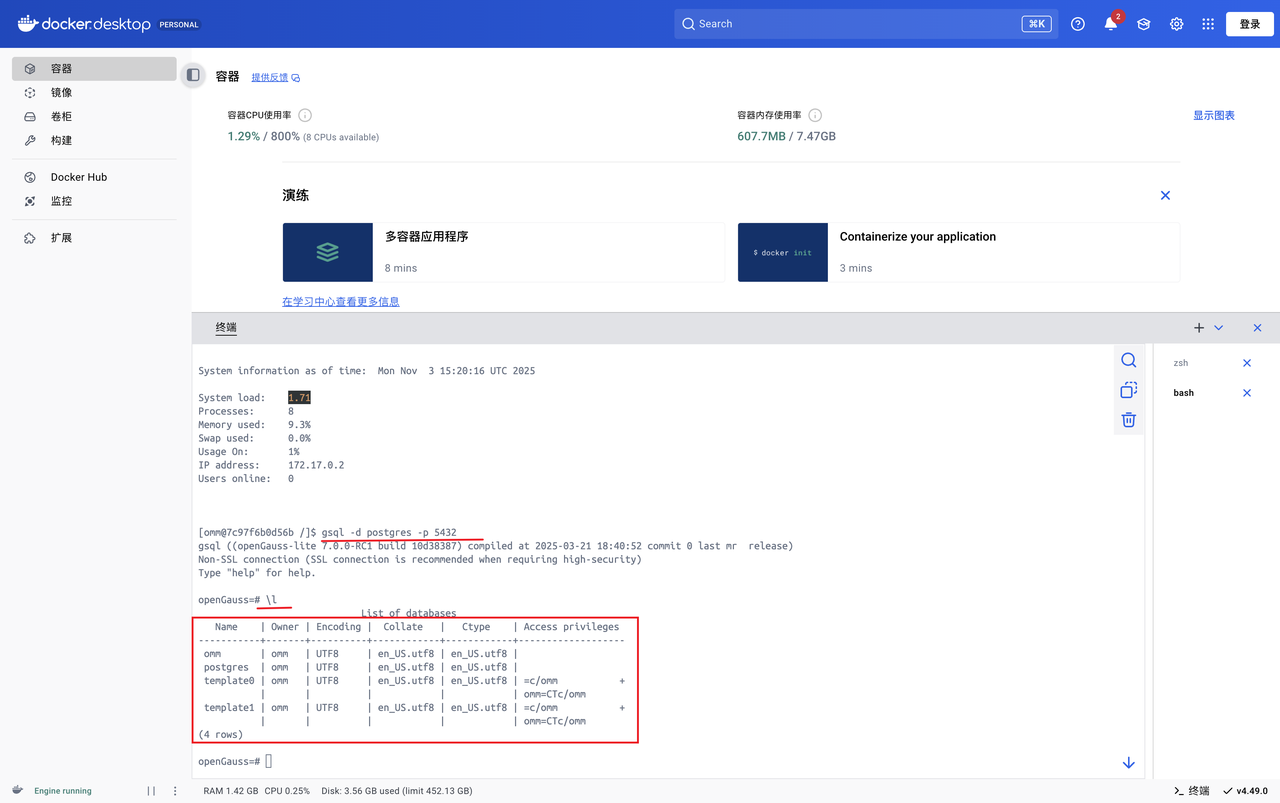Image resolution: width=1280 pixels, height=803 pixels.
Task: Open the Containerize your application card
Action: tap(959, 252)
